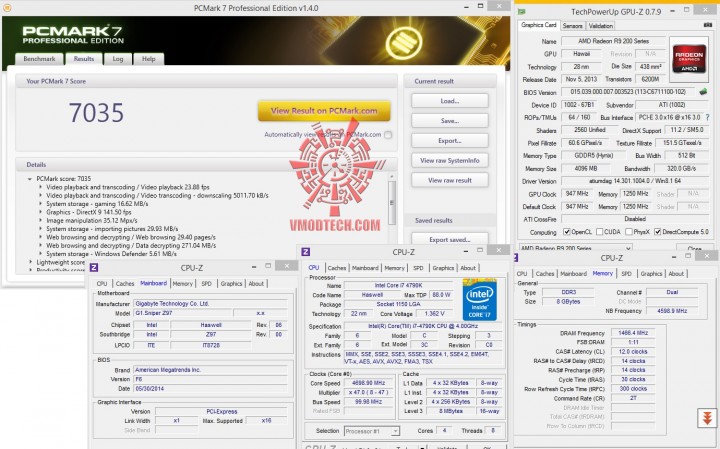Click the NB Frequency '4598.9 MHz' value
720x449 pixels.
click(672, 311)
